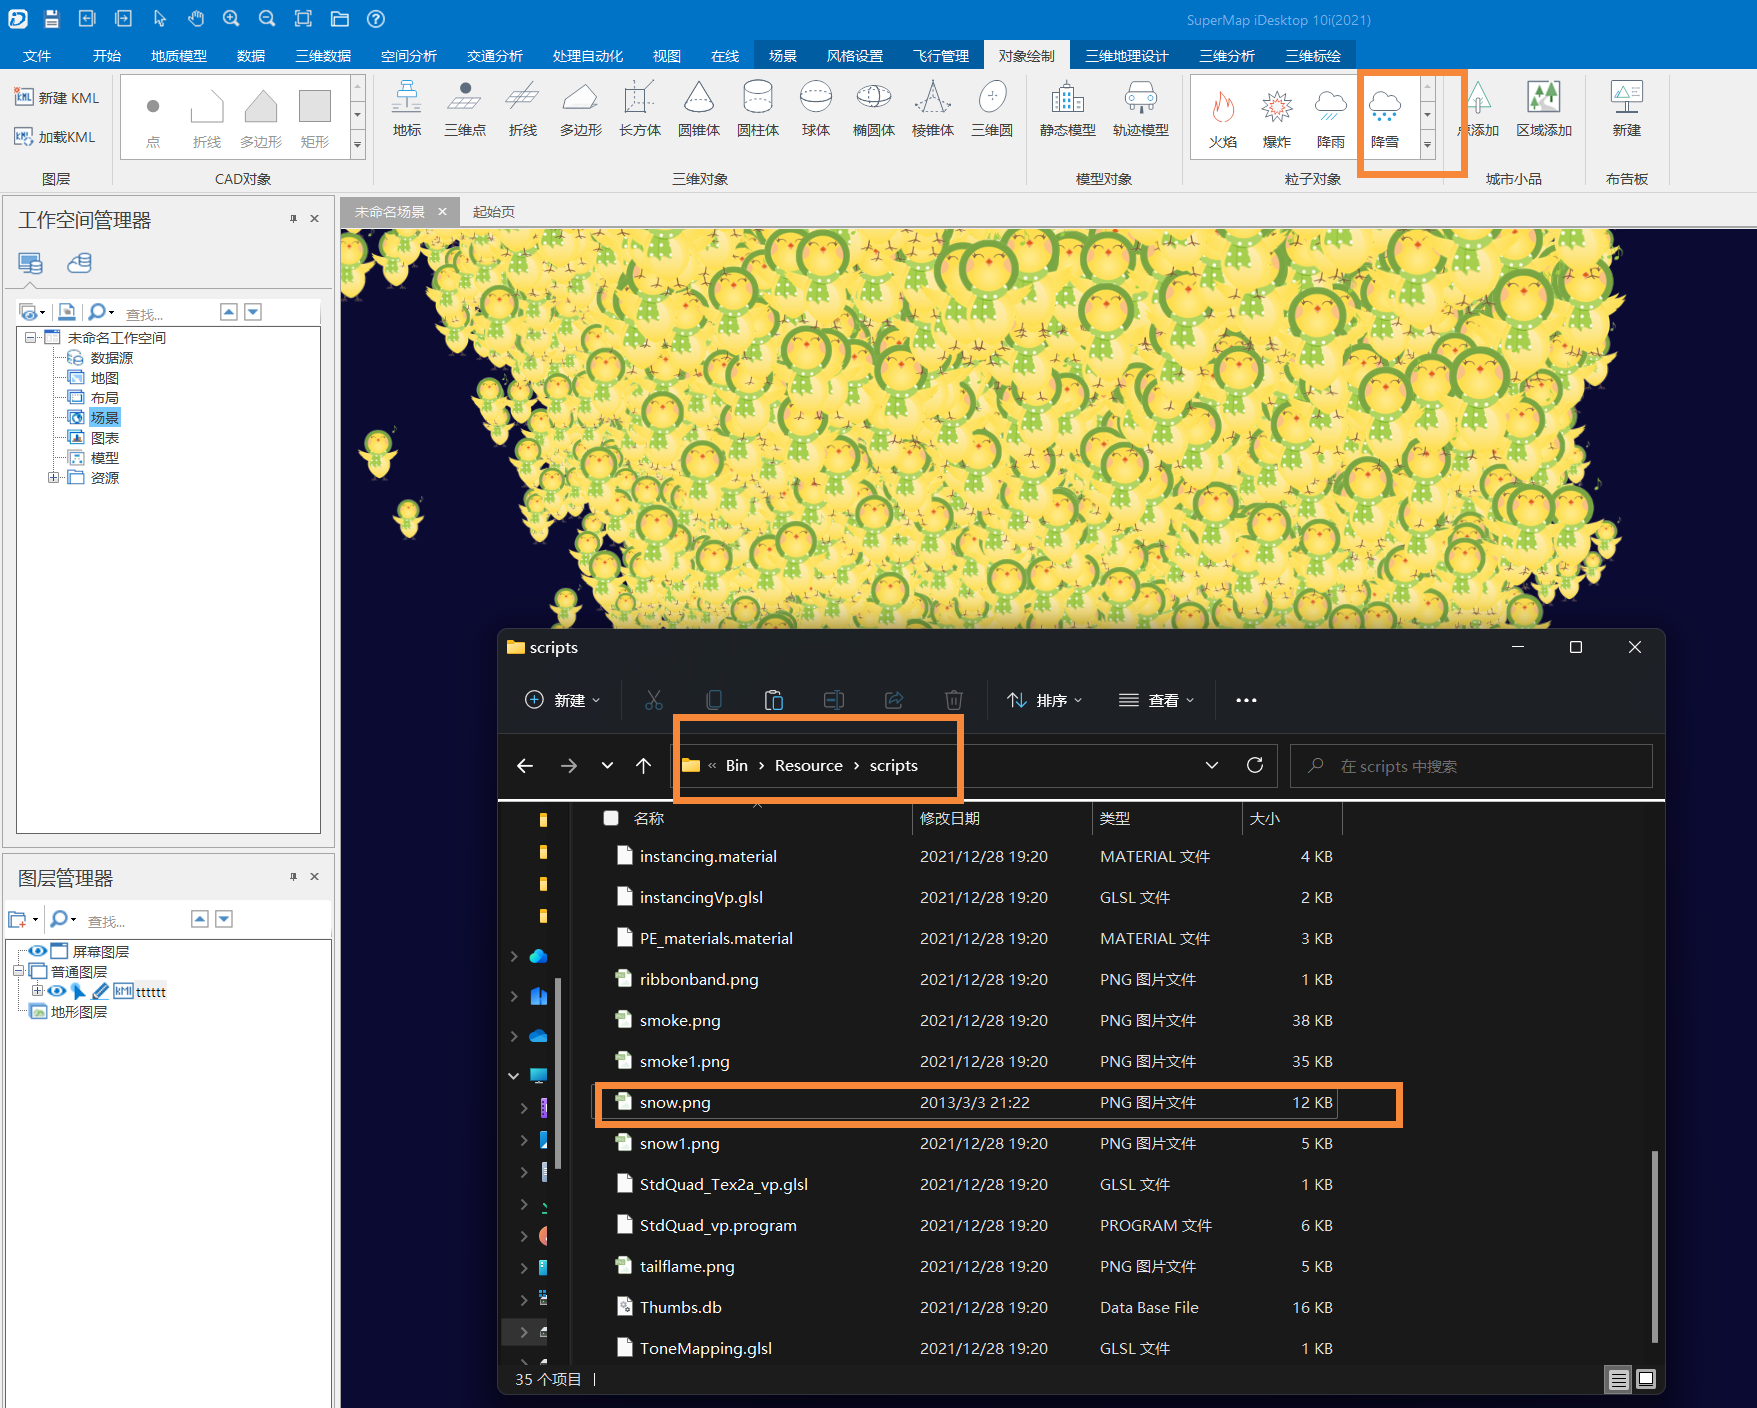Image resolution: width=1757 pixels, height=1408 pixels.
Task: Switch to details view in scripts window
Action: coord(1618,1379)
